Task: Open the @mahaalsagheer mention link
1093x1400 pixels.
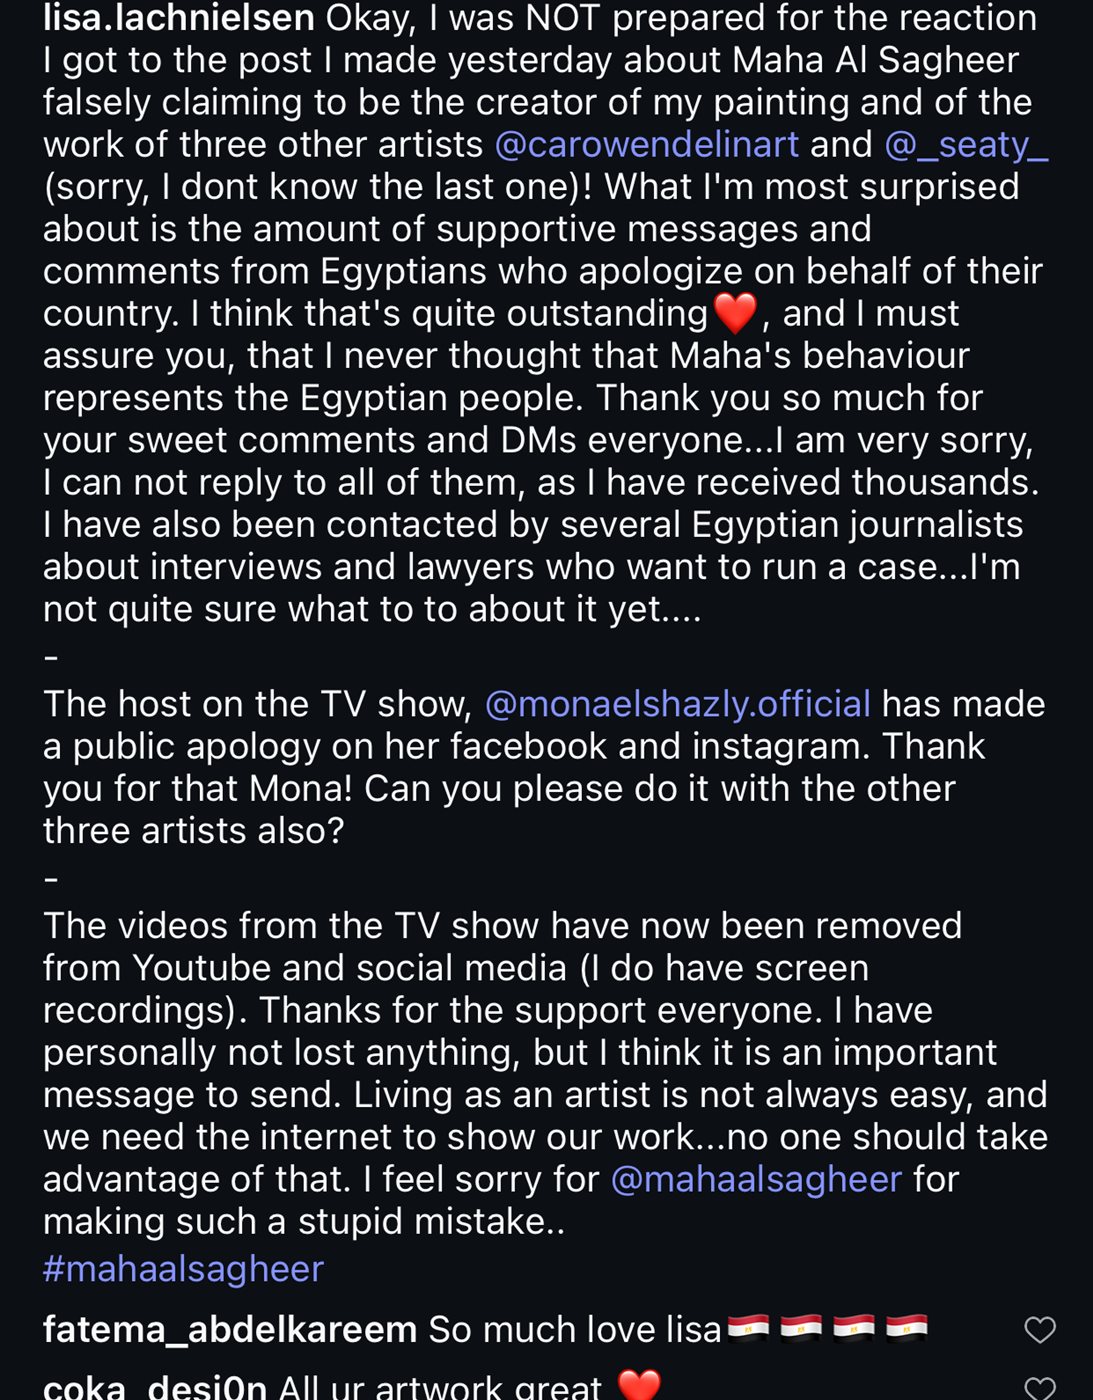Action: click(x=756, y=1179)
